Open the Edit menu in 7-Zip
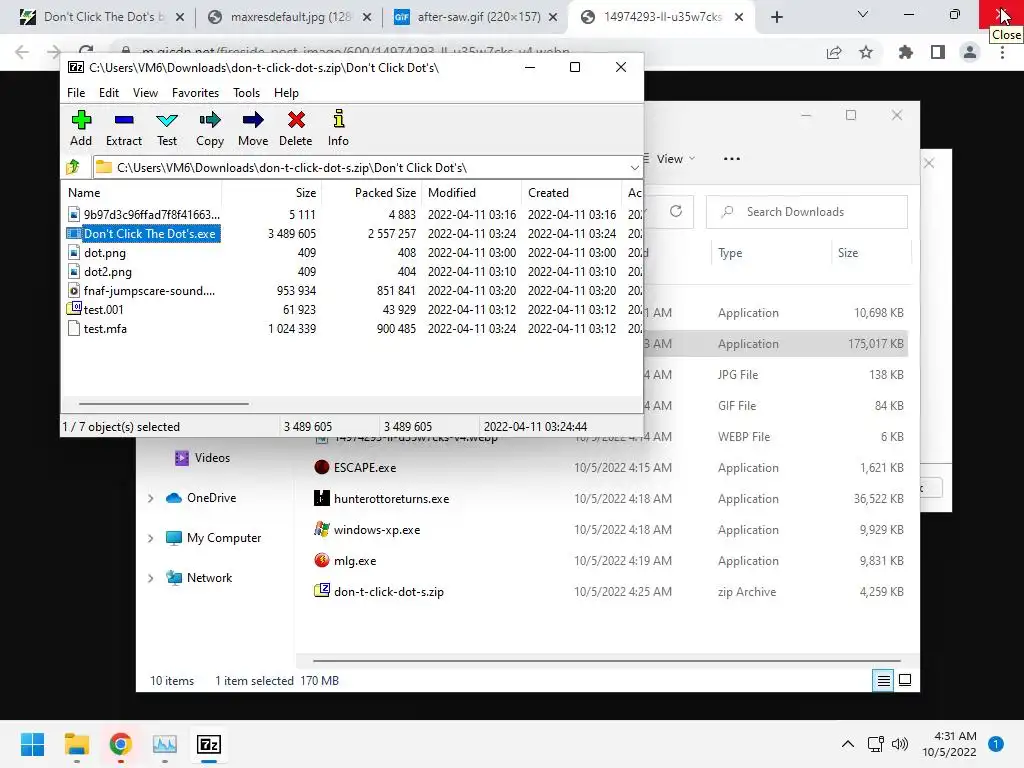 [x=108, y=93]
